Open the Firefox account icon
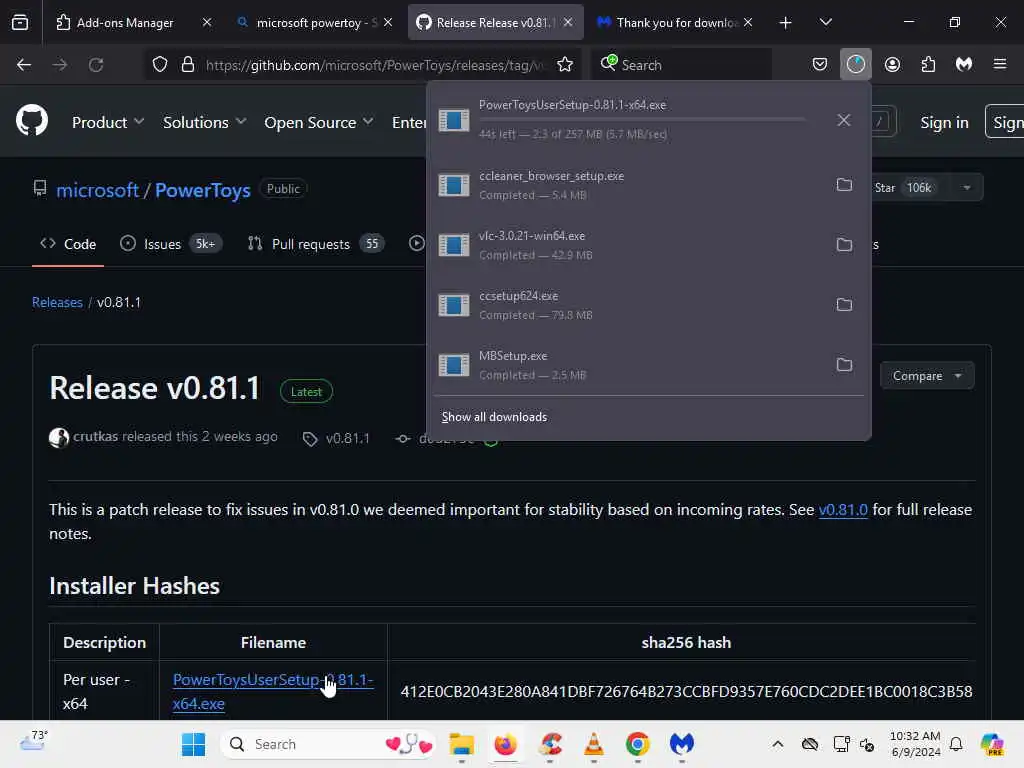The image size is (1024, 768). click(892, 65)
